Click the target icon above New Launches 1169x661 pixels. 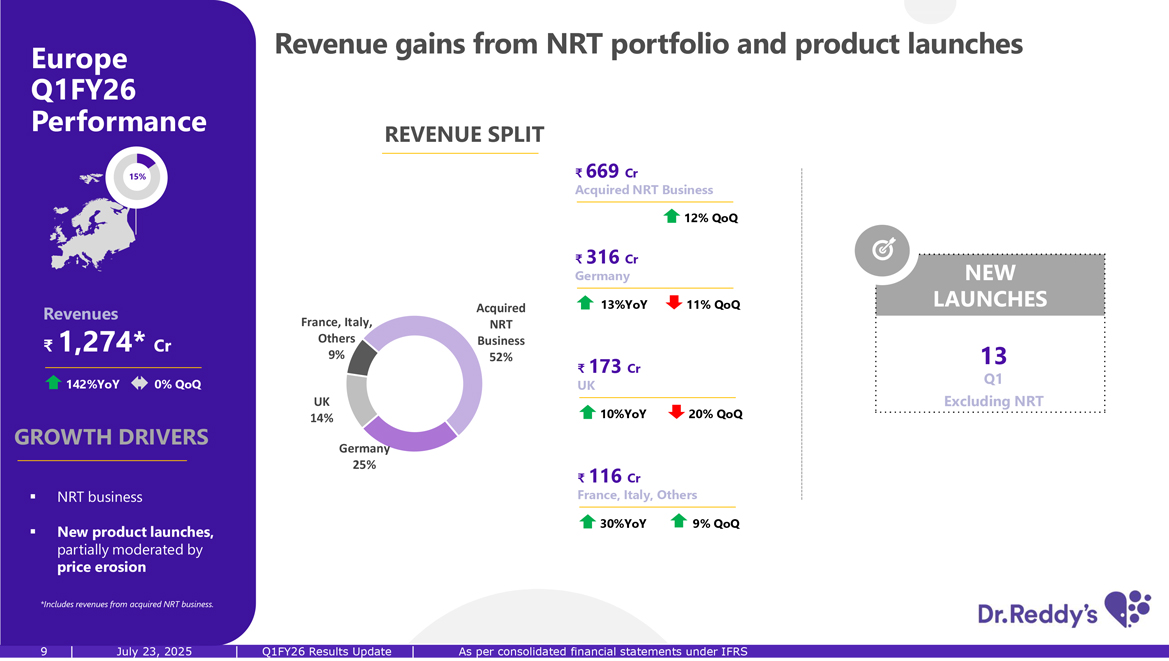(x=883, y=250)
